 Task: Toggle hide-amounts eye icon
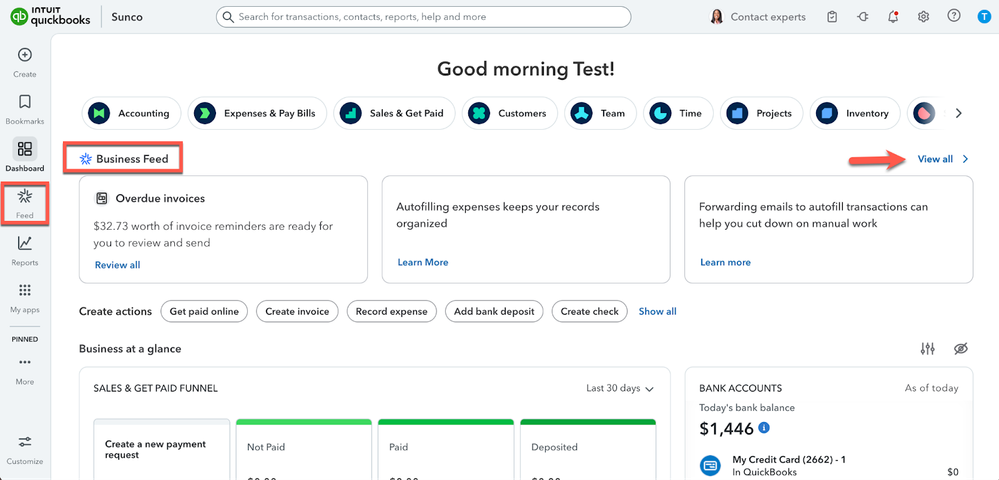click(961, 348)
